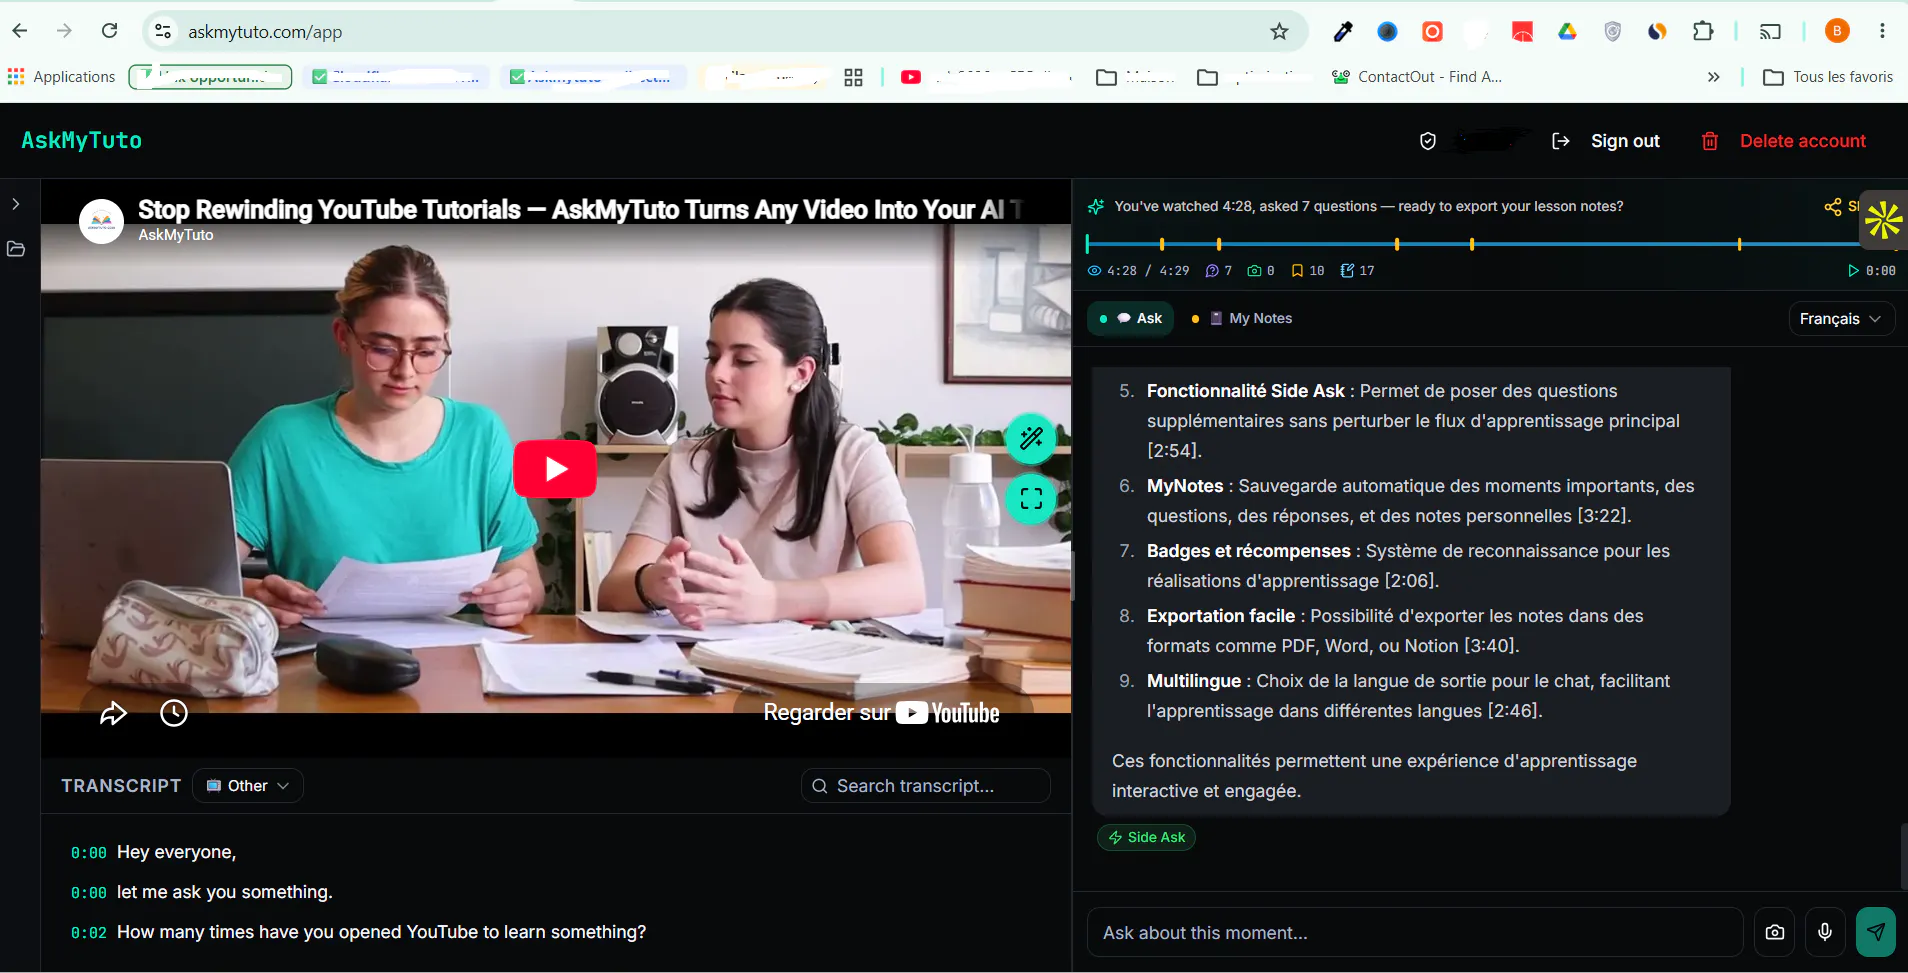Click the yellow starburst extension button

(x=1883, y=220)
